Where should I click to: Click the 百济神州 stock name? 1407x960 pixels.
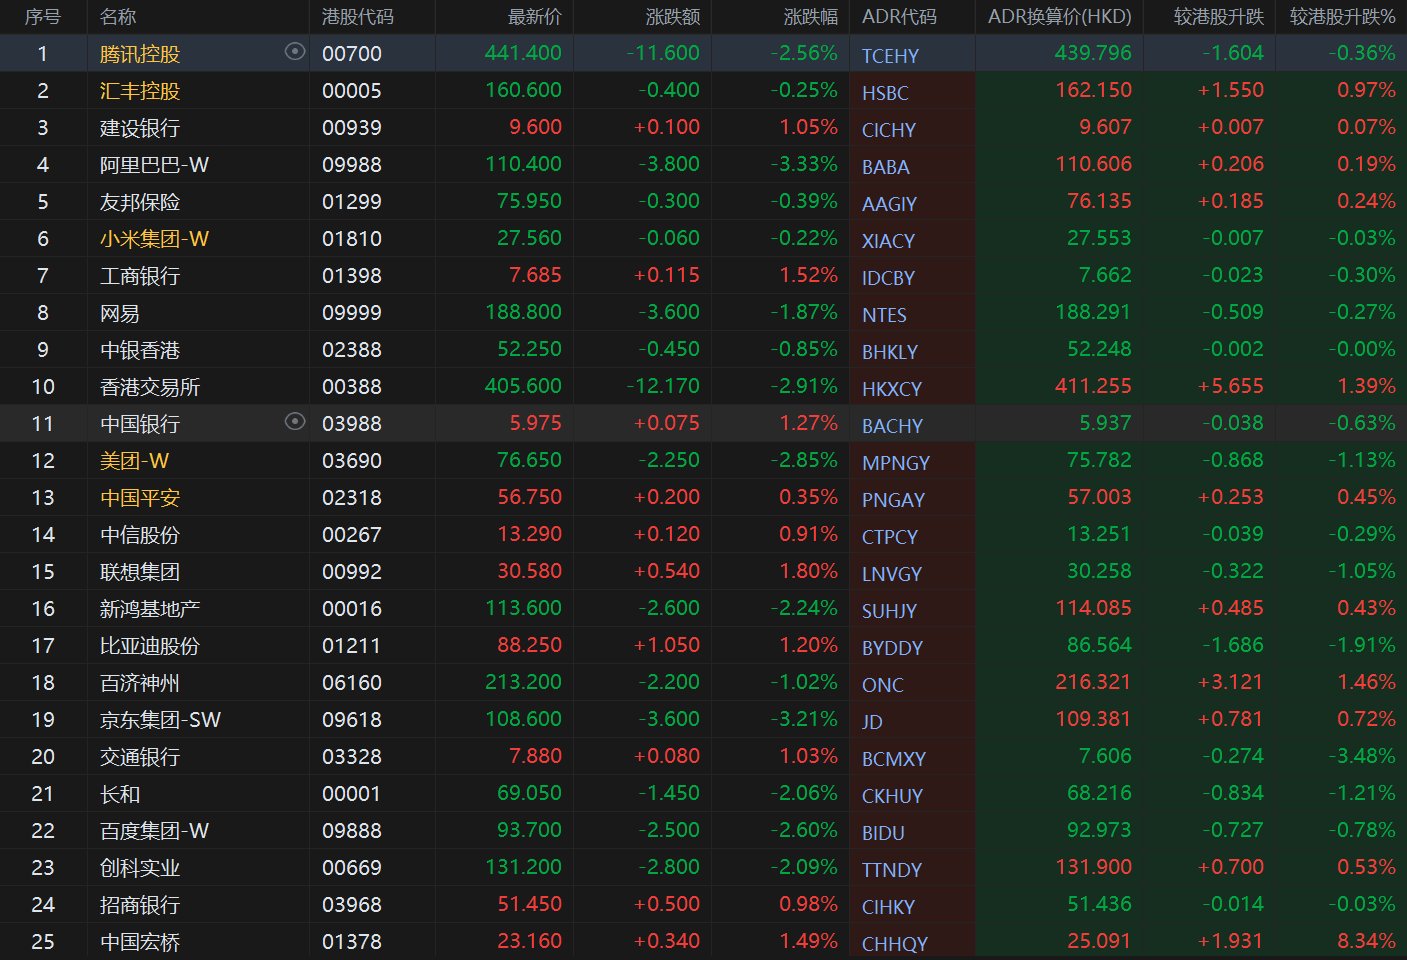[x=140, y=683]
